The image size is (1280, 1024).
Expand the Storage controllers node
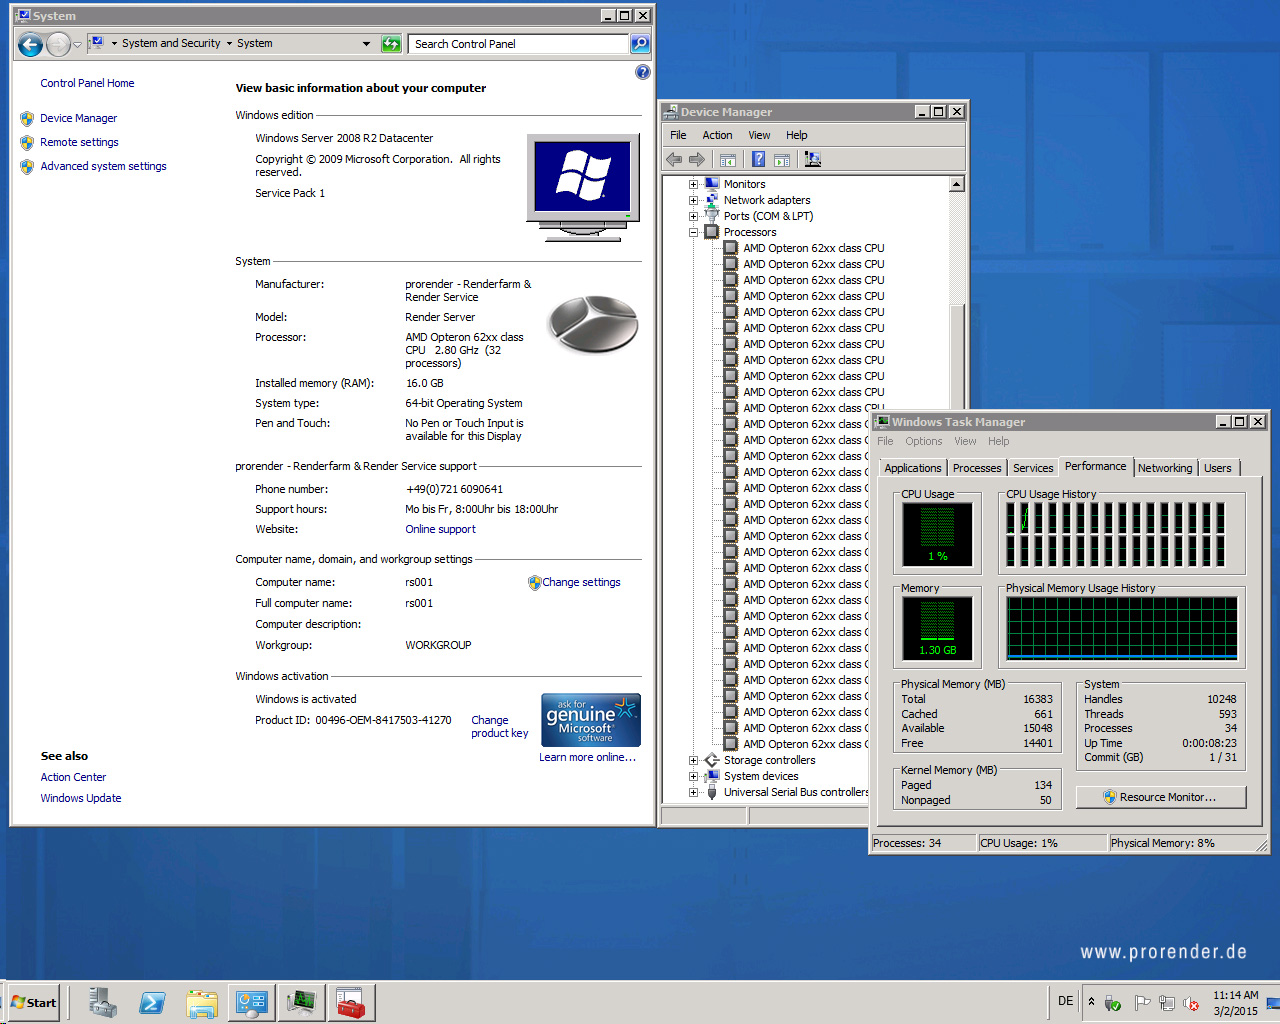[693, 760]
